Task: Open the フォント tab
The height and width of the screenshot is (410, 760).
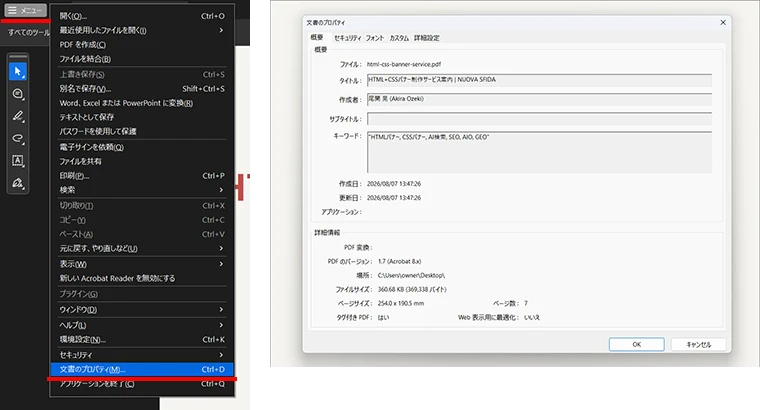Action: [x=375, y=38]
